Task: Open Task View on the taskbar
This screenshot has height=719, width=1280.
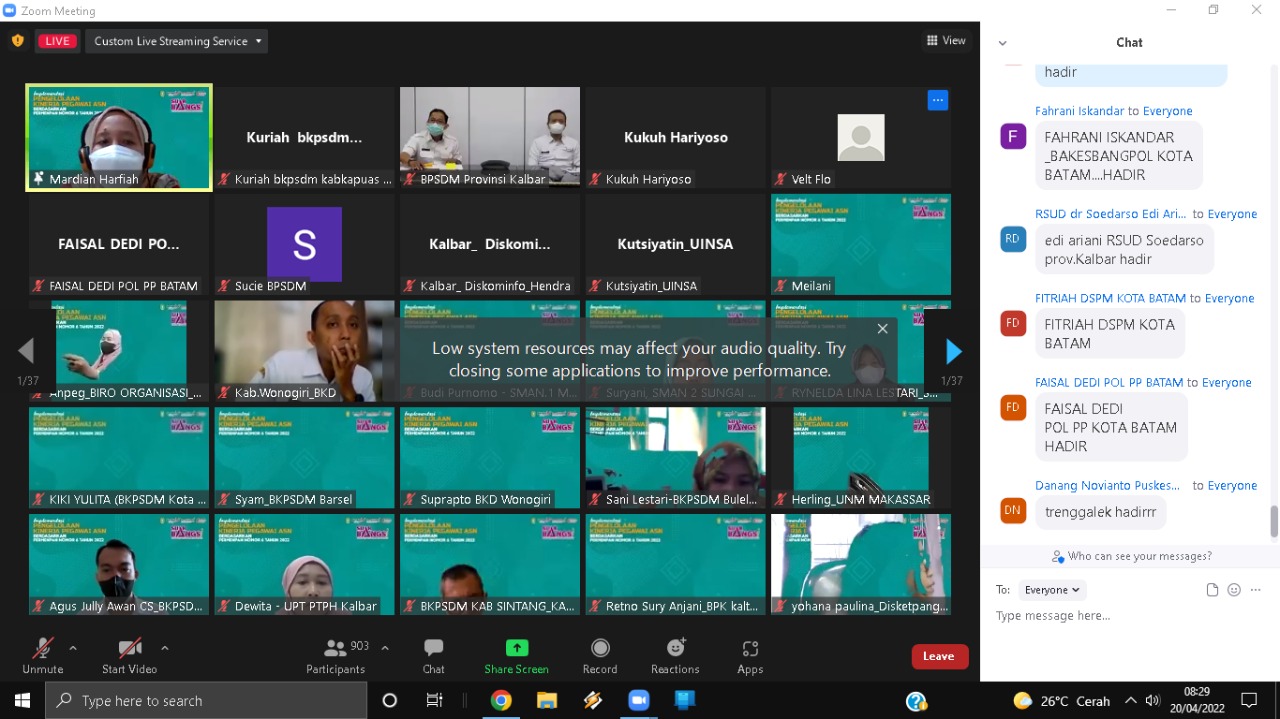Action: (x=434, y=700)
